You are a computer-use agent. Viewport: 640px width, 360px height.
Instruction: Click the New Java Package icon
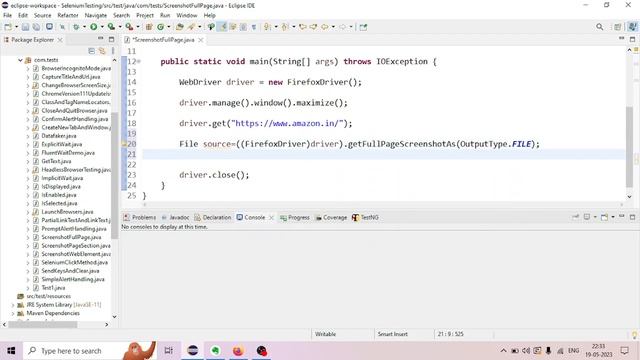(149, 27)
